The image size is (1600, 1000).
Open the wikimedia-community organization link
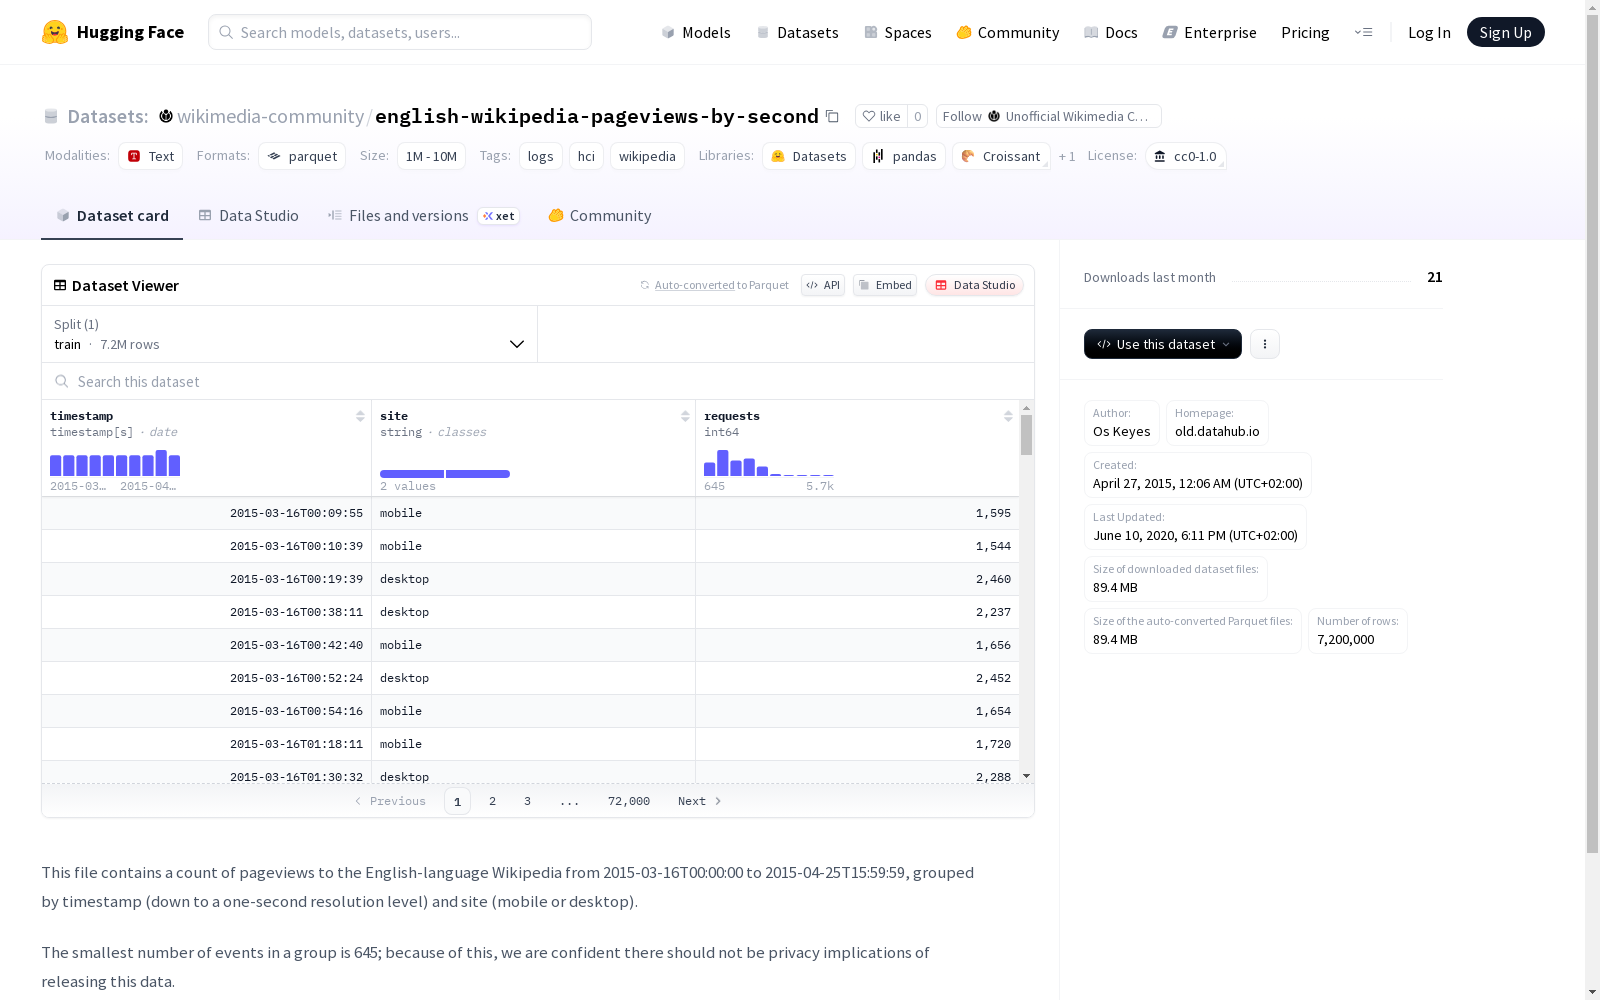coord(270,116)
